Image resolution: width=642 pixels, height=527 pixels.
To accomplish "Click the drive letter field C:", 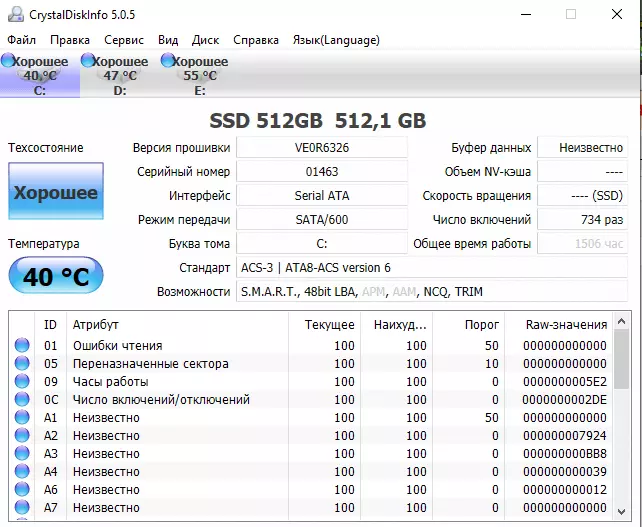I will (322, 244).
